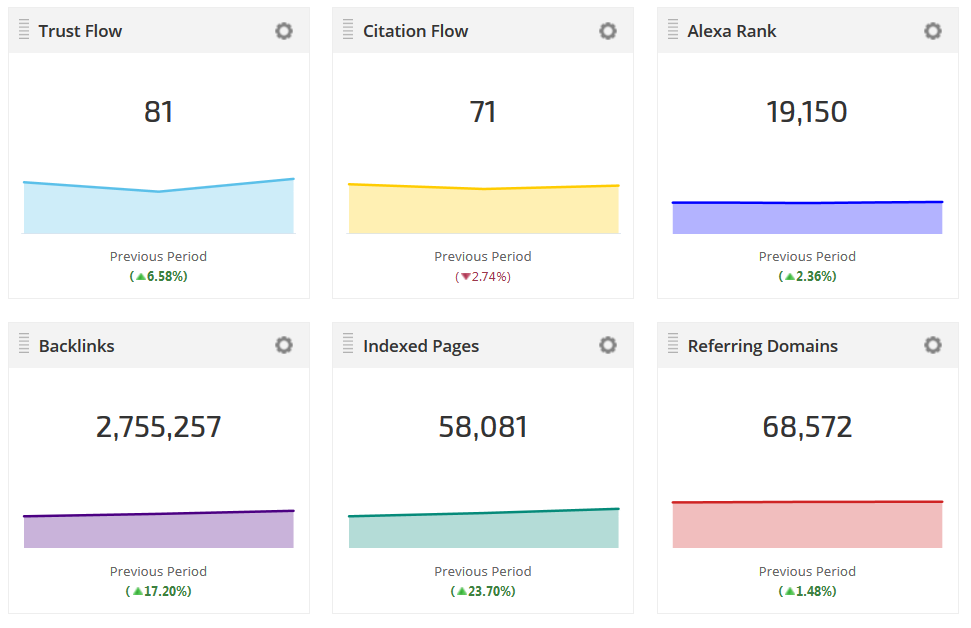
Task: Grab the Trust Flow drag handle
Action: tap(24, 30)
